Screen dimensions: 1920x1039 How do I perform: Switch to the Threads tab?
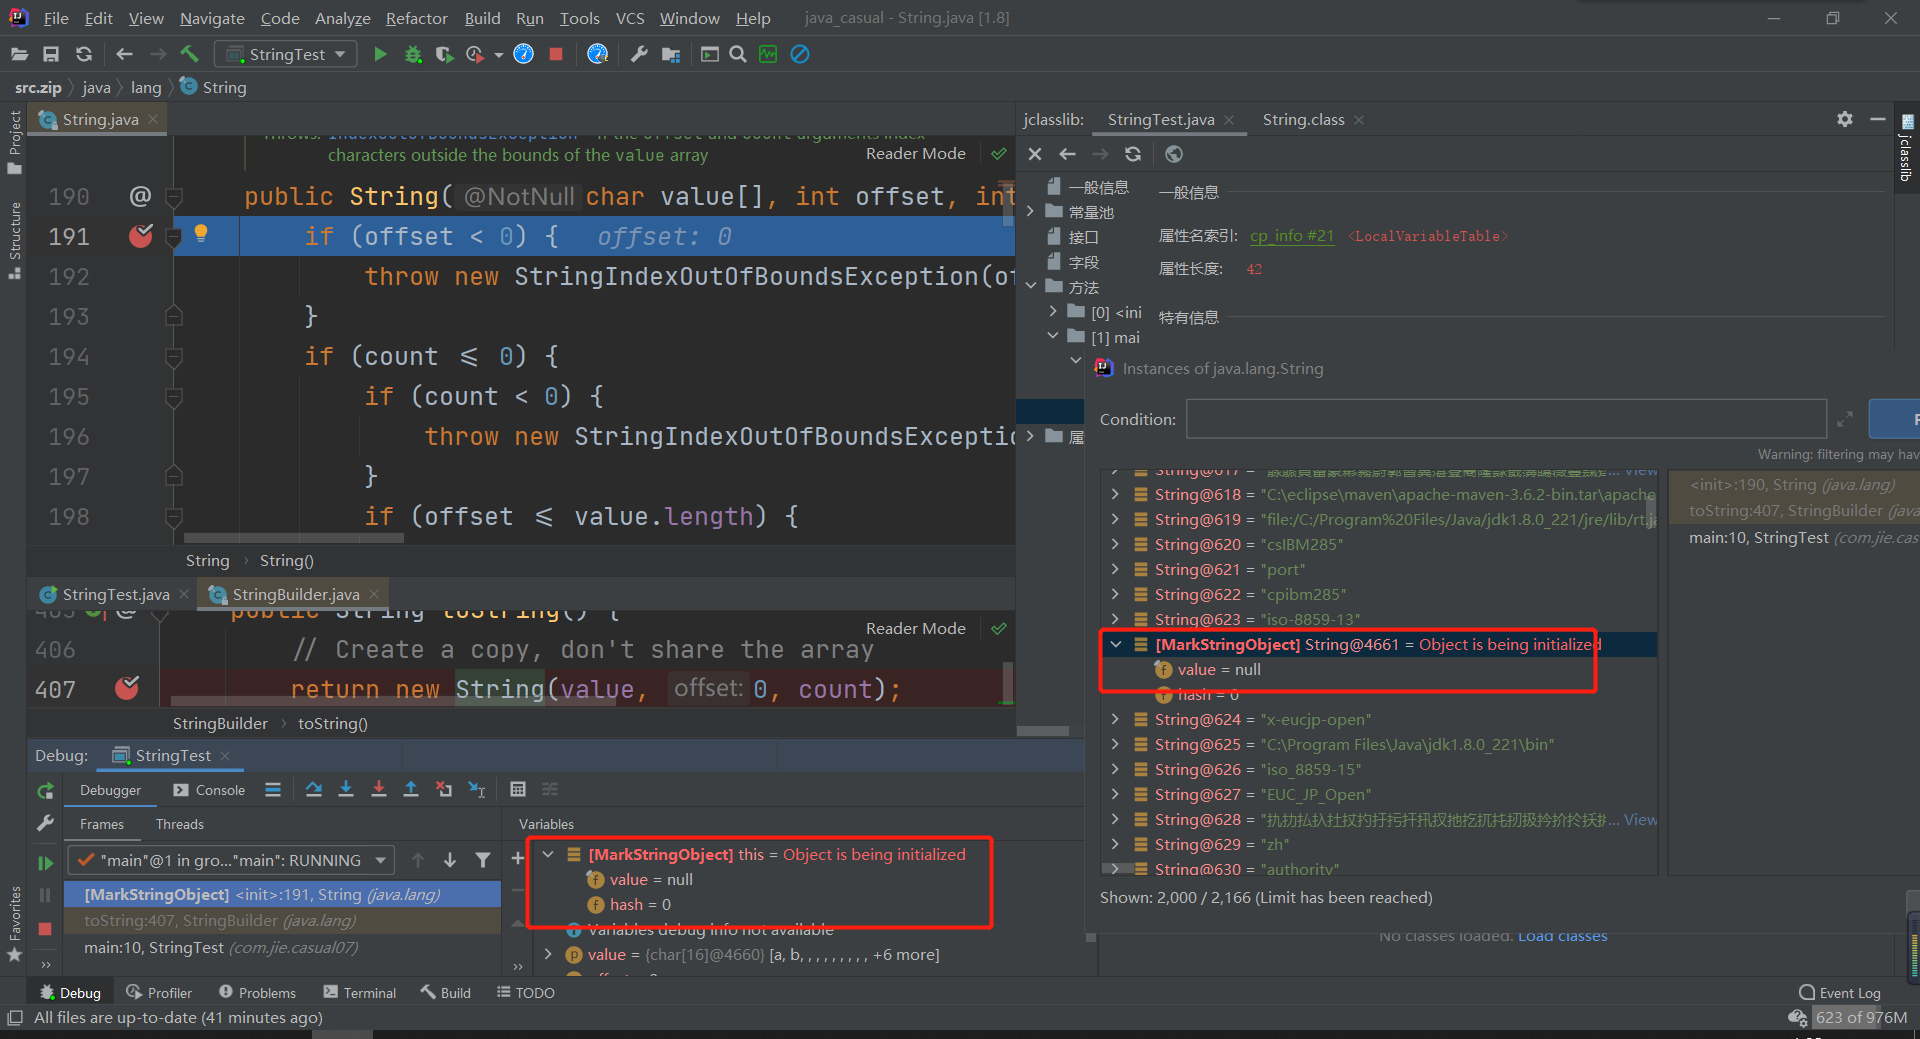[180, 824]
